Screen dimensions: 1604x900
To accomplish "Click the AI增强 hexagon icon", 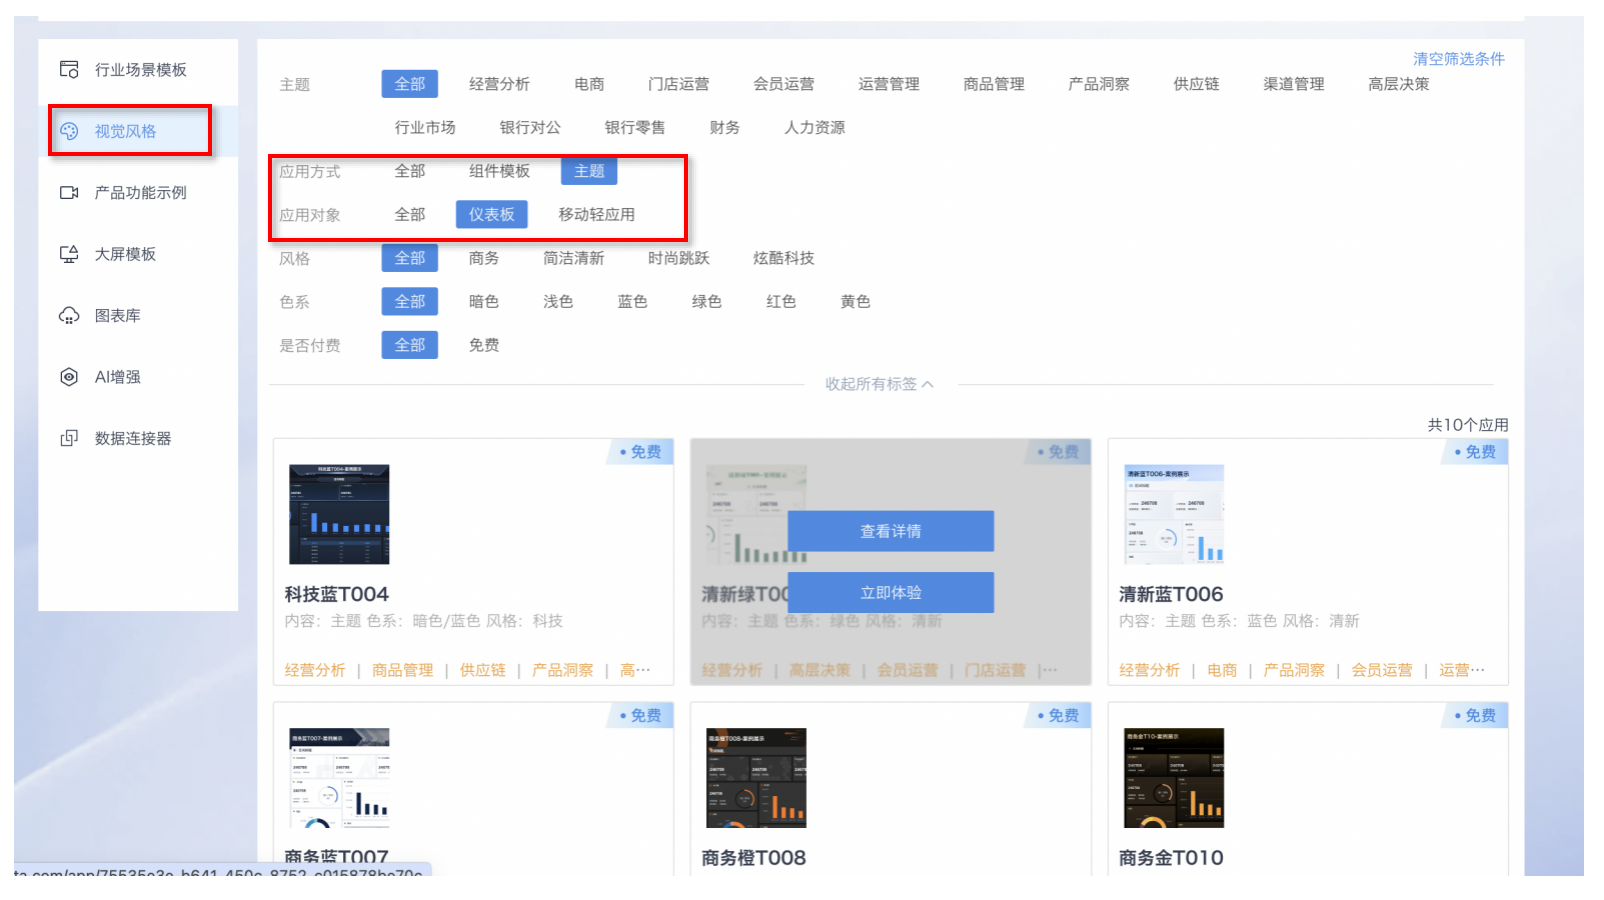I will [69, 377].
